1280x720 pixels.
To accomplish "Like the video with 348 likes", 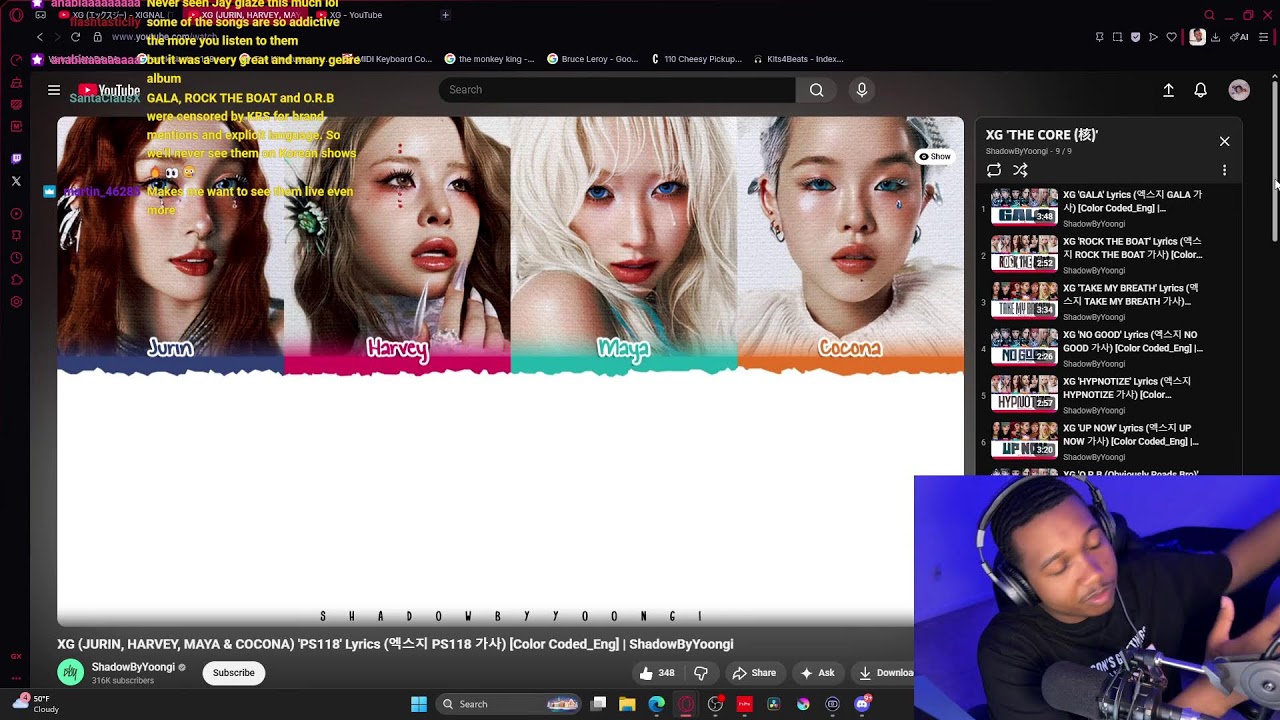I will tap(658, 673).
